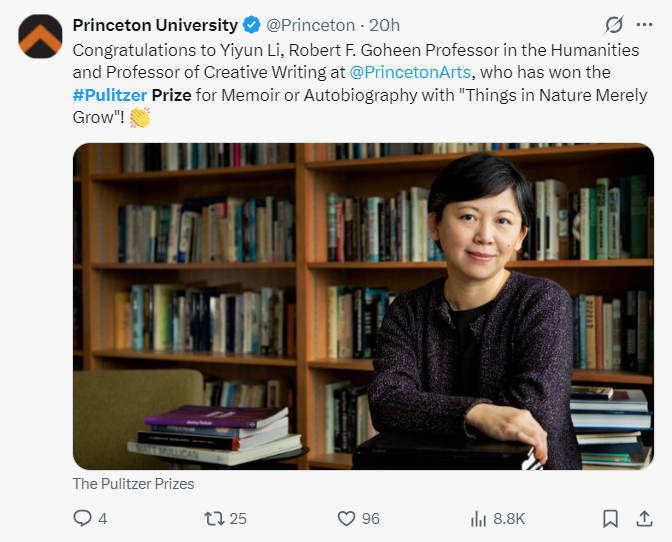The height and width of the screenshot is (542, 672).
Task: Click the share upload icon
Action: [x=644, y=518]
